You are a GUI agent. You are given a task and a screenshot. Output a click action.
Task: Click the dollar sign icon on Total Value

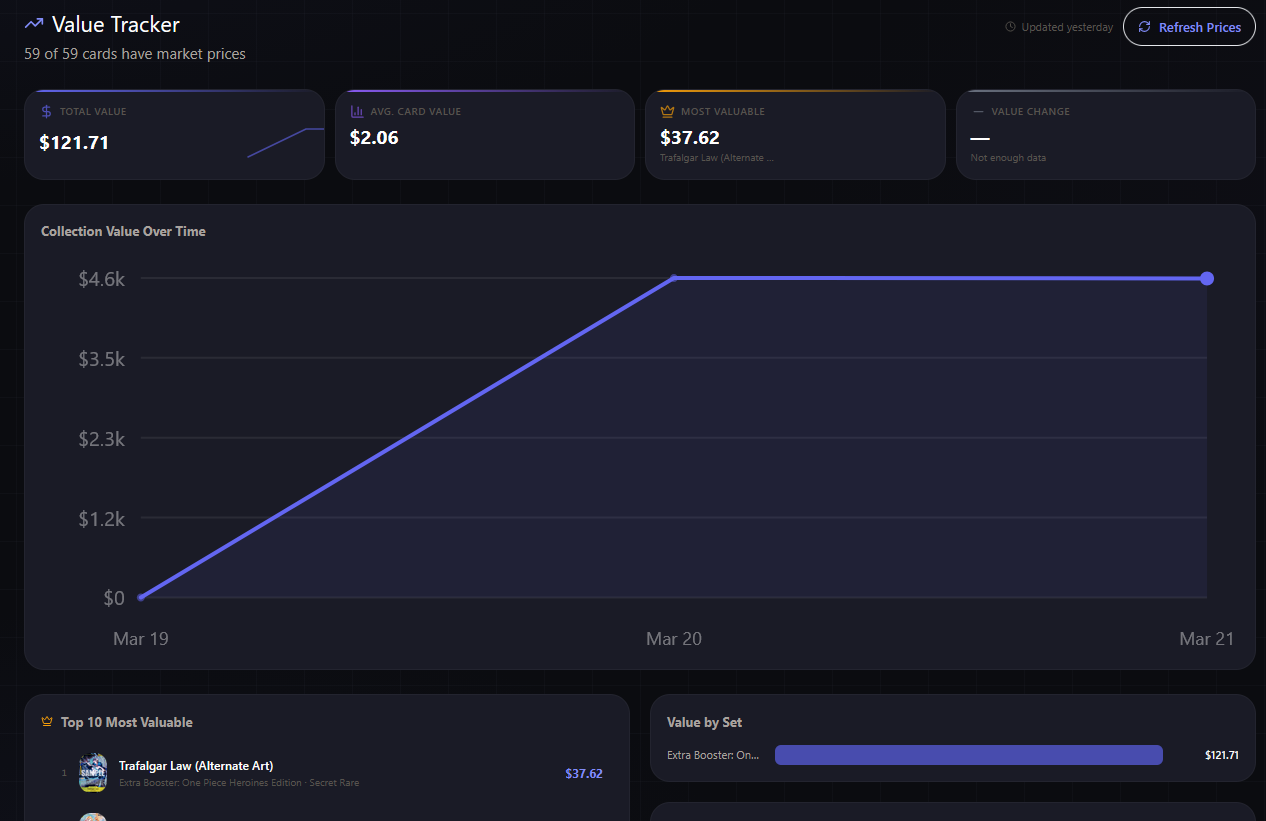[46, 112]
